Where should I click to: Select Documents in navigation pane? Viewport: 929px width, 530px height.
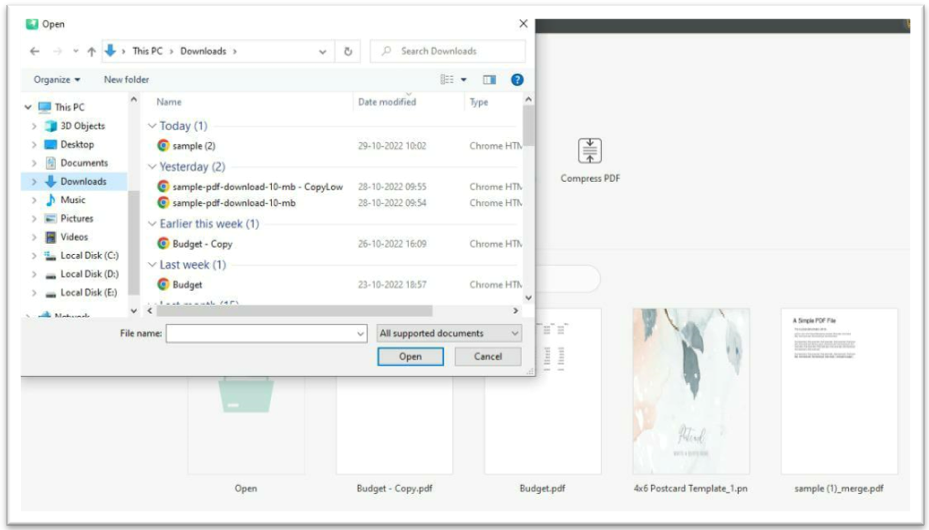[x=84, y=163]
